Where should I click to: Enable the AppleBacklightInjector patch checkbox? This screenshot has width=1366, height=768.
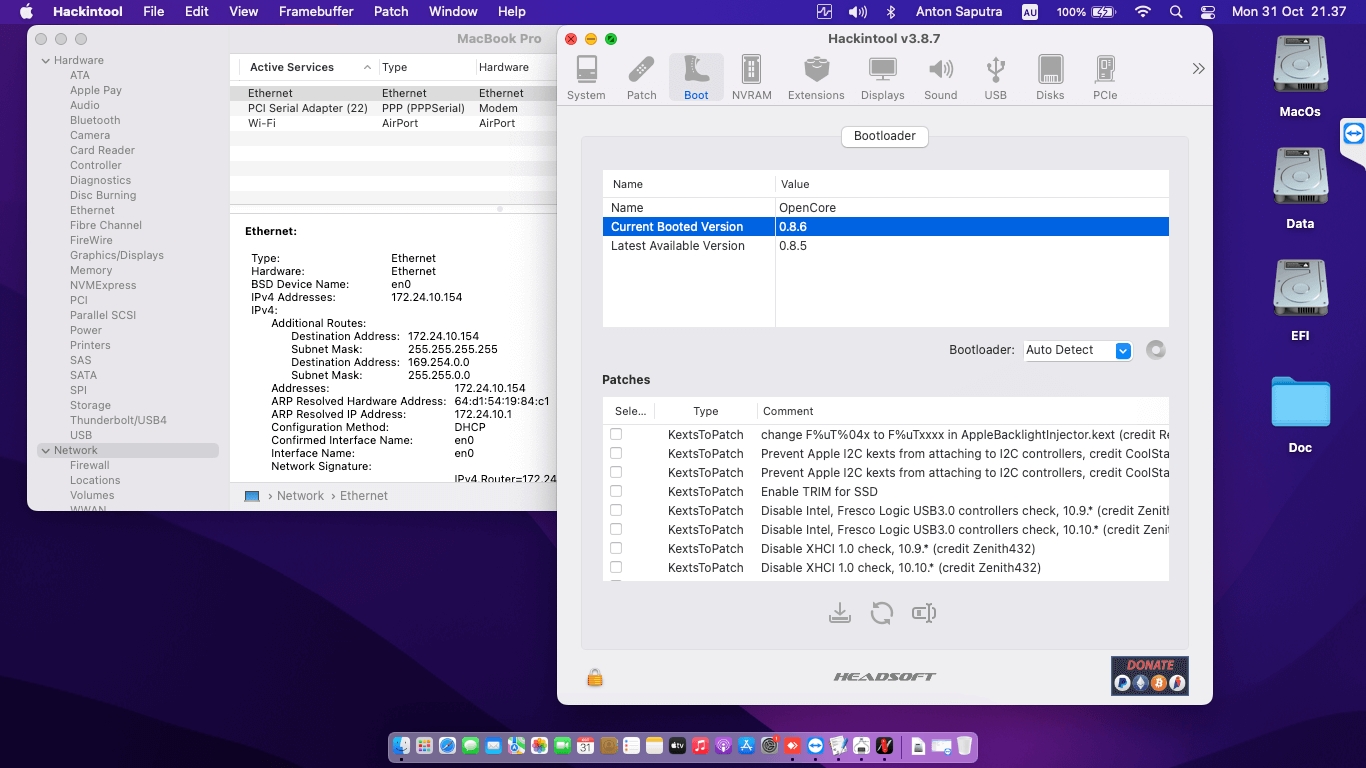tap(616, 434)
